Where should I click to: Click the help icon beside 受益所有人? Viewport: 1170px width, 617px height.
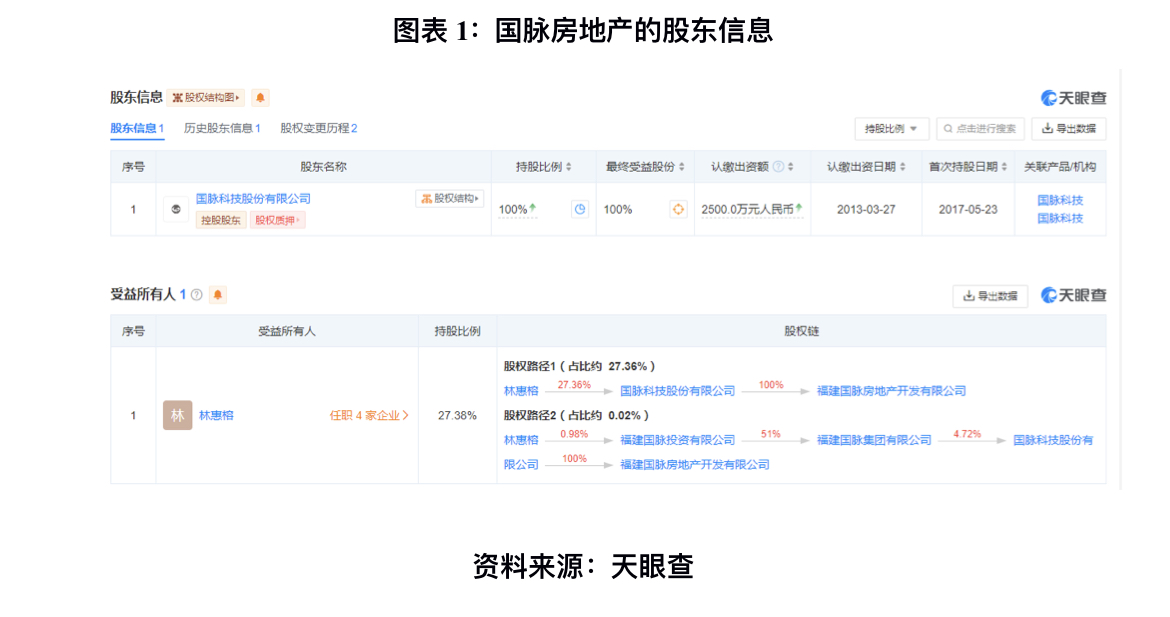[x=196, y=295]
